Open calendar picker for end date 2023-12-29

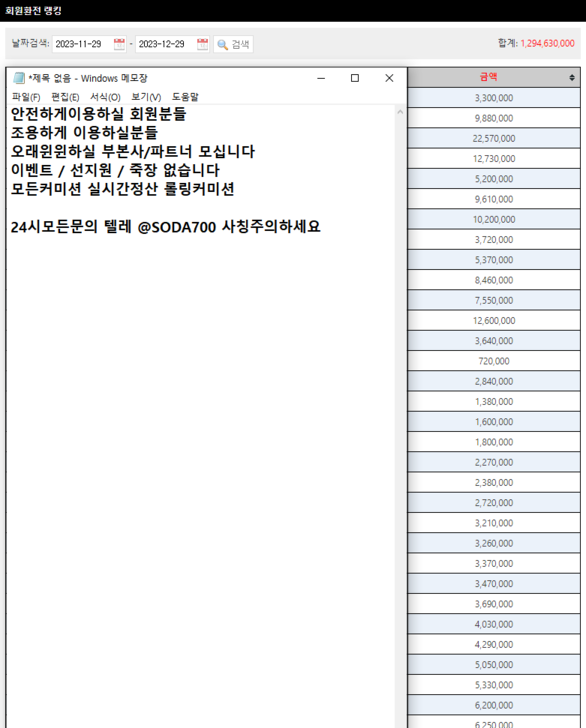[x=202, y=44]
